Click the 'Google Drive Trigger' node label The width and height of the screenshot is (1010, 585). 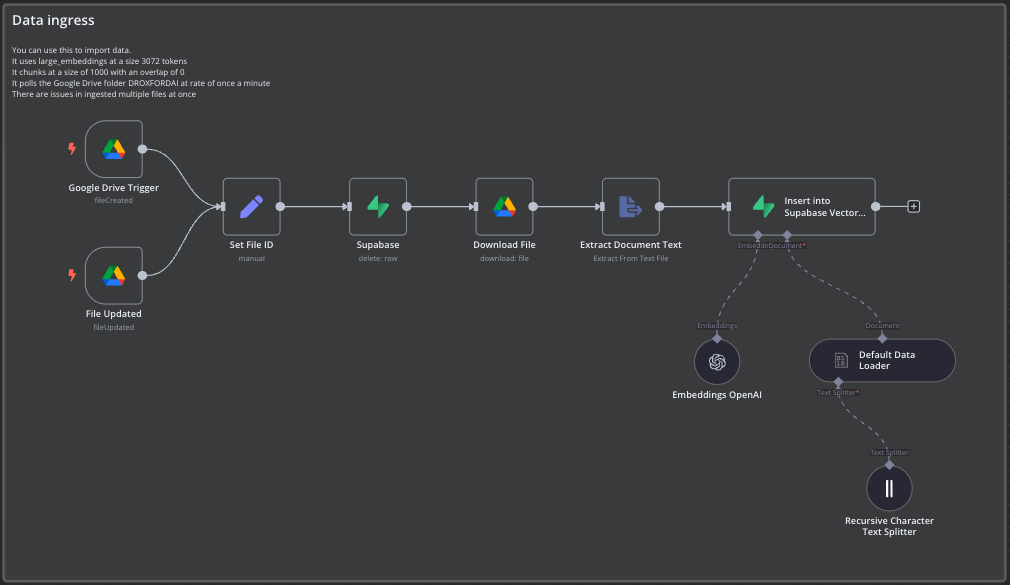113,187
